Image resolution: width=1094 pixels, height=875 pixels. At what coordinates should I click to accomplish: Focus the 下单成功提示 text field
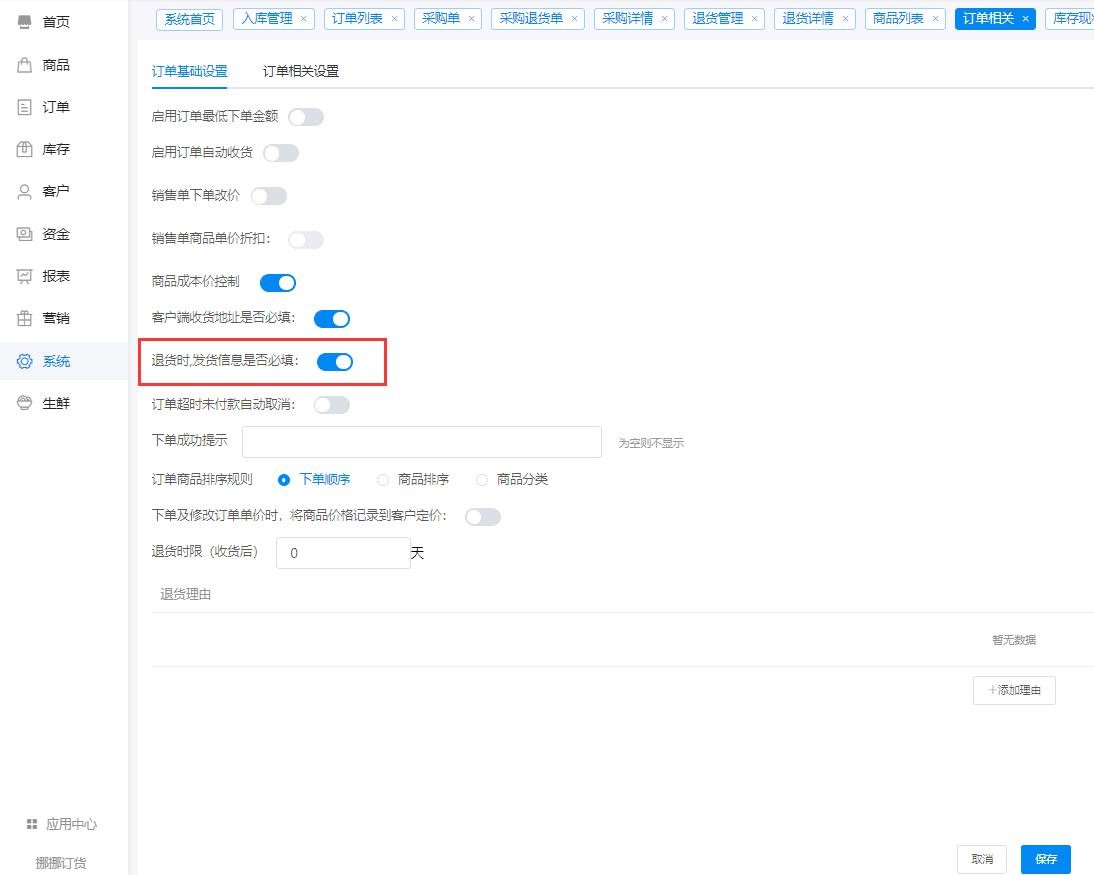421,442
